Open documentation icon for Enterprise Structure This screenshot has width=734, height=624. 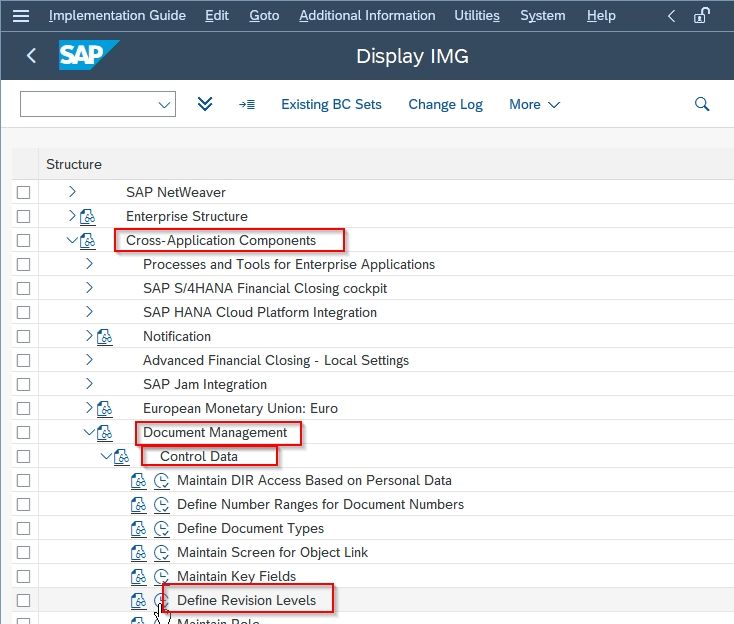[x=88, y=217]
